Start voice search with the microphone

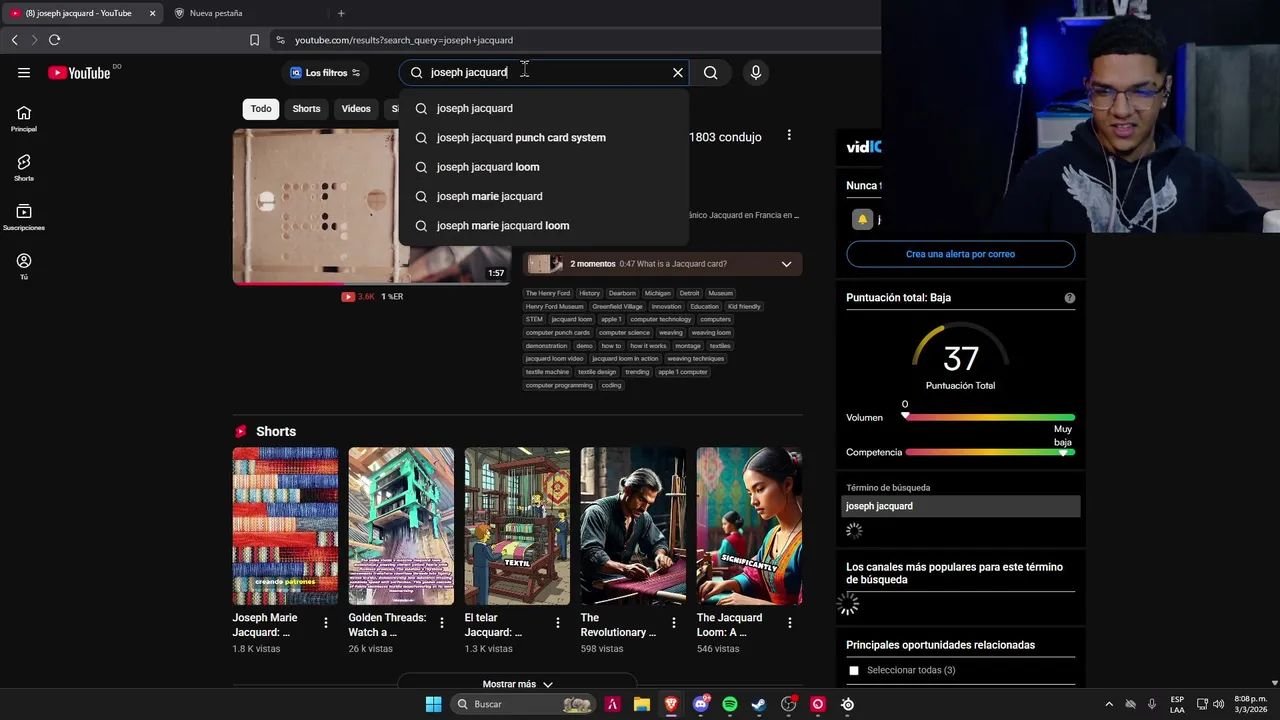click(756, 72)
